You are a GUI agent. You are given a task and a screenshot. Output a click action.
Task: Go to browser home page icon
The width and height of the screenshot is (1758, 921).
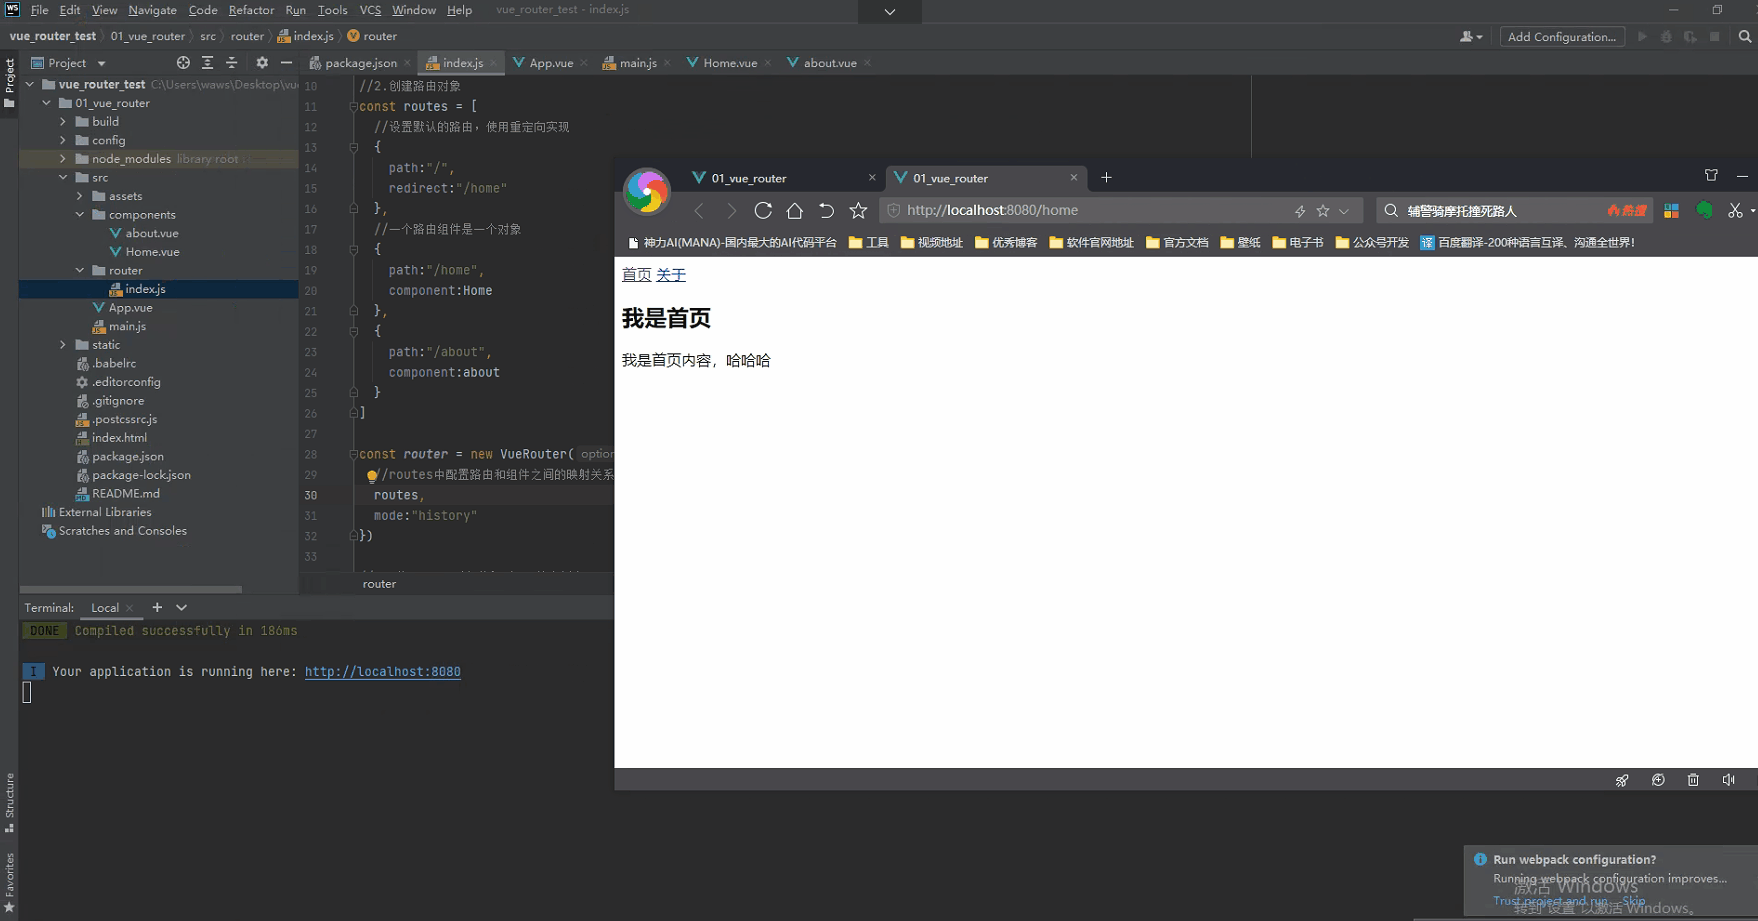(x=795, y=210)
